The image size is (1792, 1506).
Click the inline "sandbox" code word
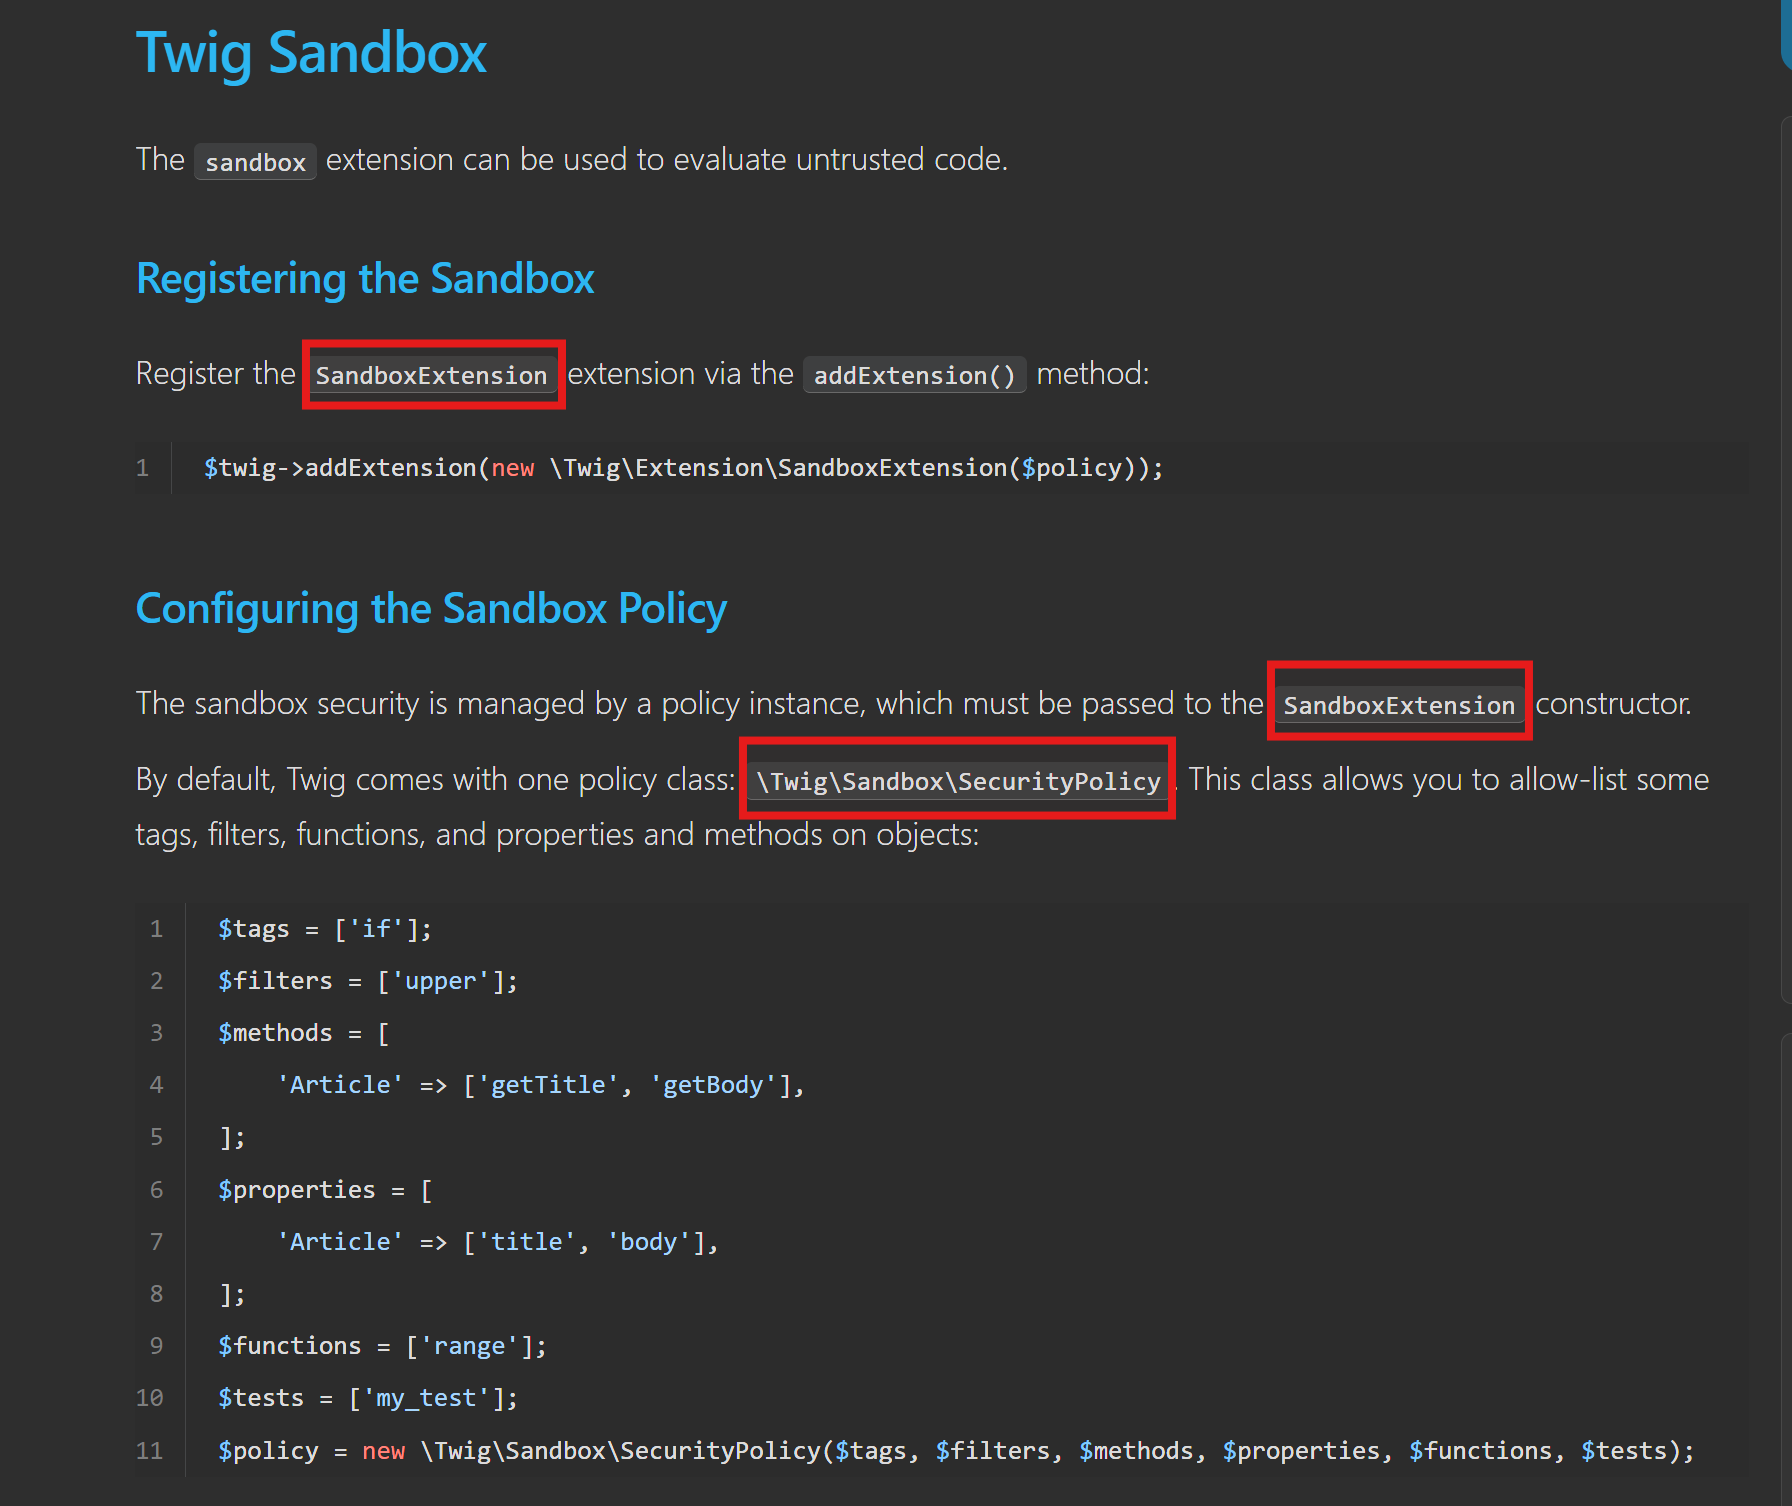[255, 162]
